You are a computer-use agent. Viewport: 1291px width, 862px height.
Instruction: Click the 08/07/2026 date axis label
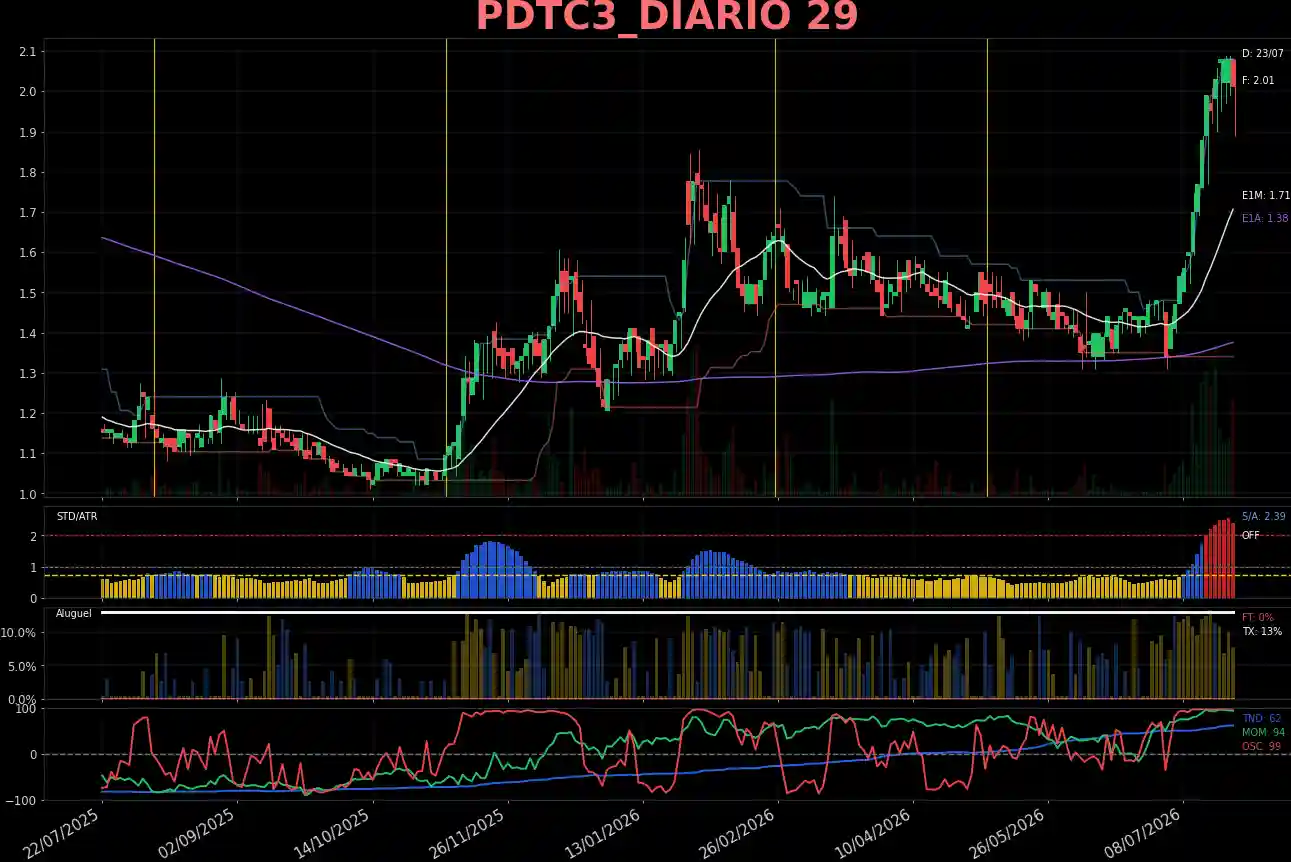coord(1143,833)
